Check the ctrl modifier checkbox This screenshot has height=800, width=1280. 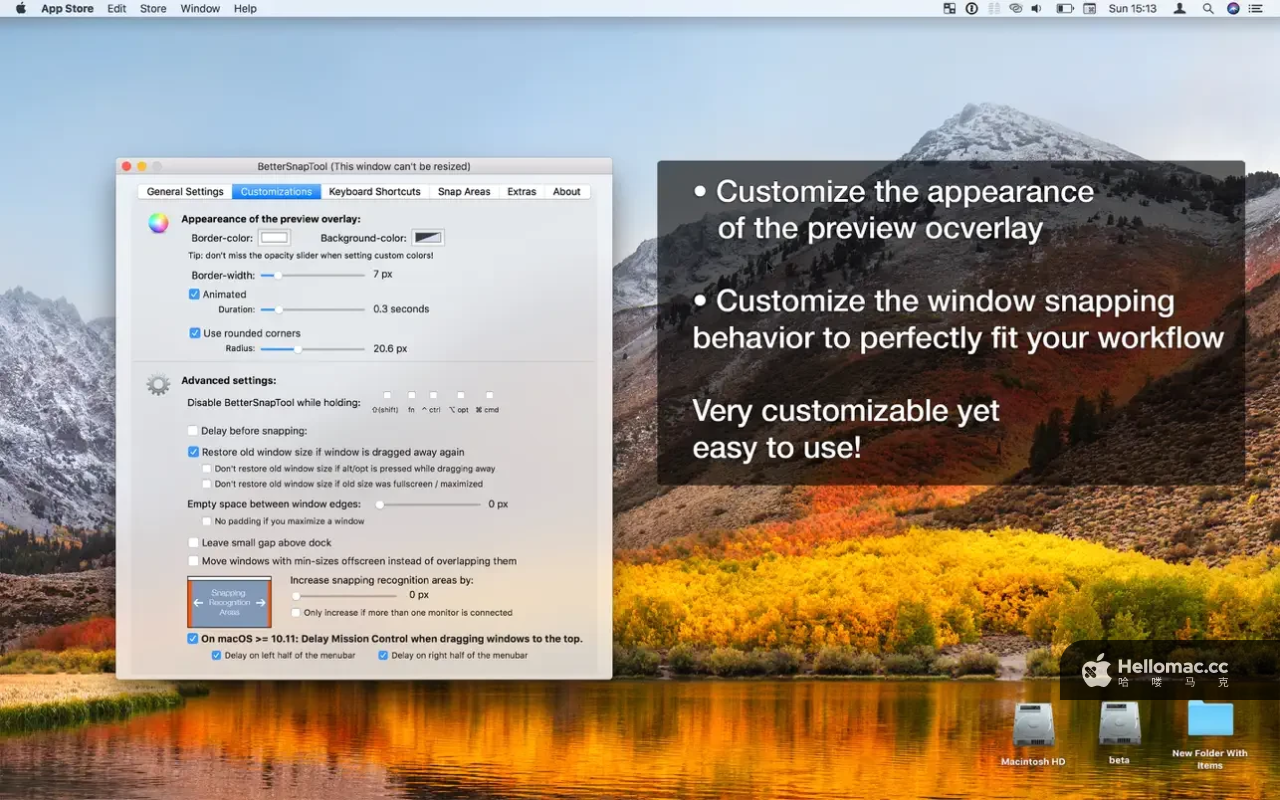coord(433,395)
